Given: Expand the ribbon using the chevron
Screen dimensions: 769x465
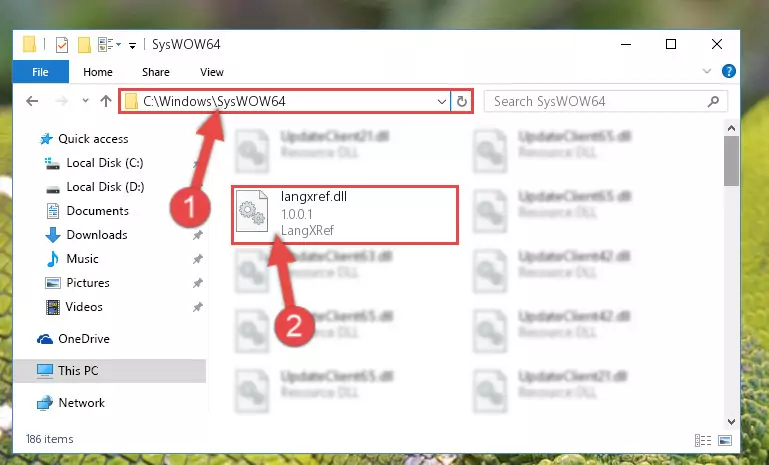Looking at the screenshot, I should (707, 71).
